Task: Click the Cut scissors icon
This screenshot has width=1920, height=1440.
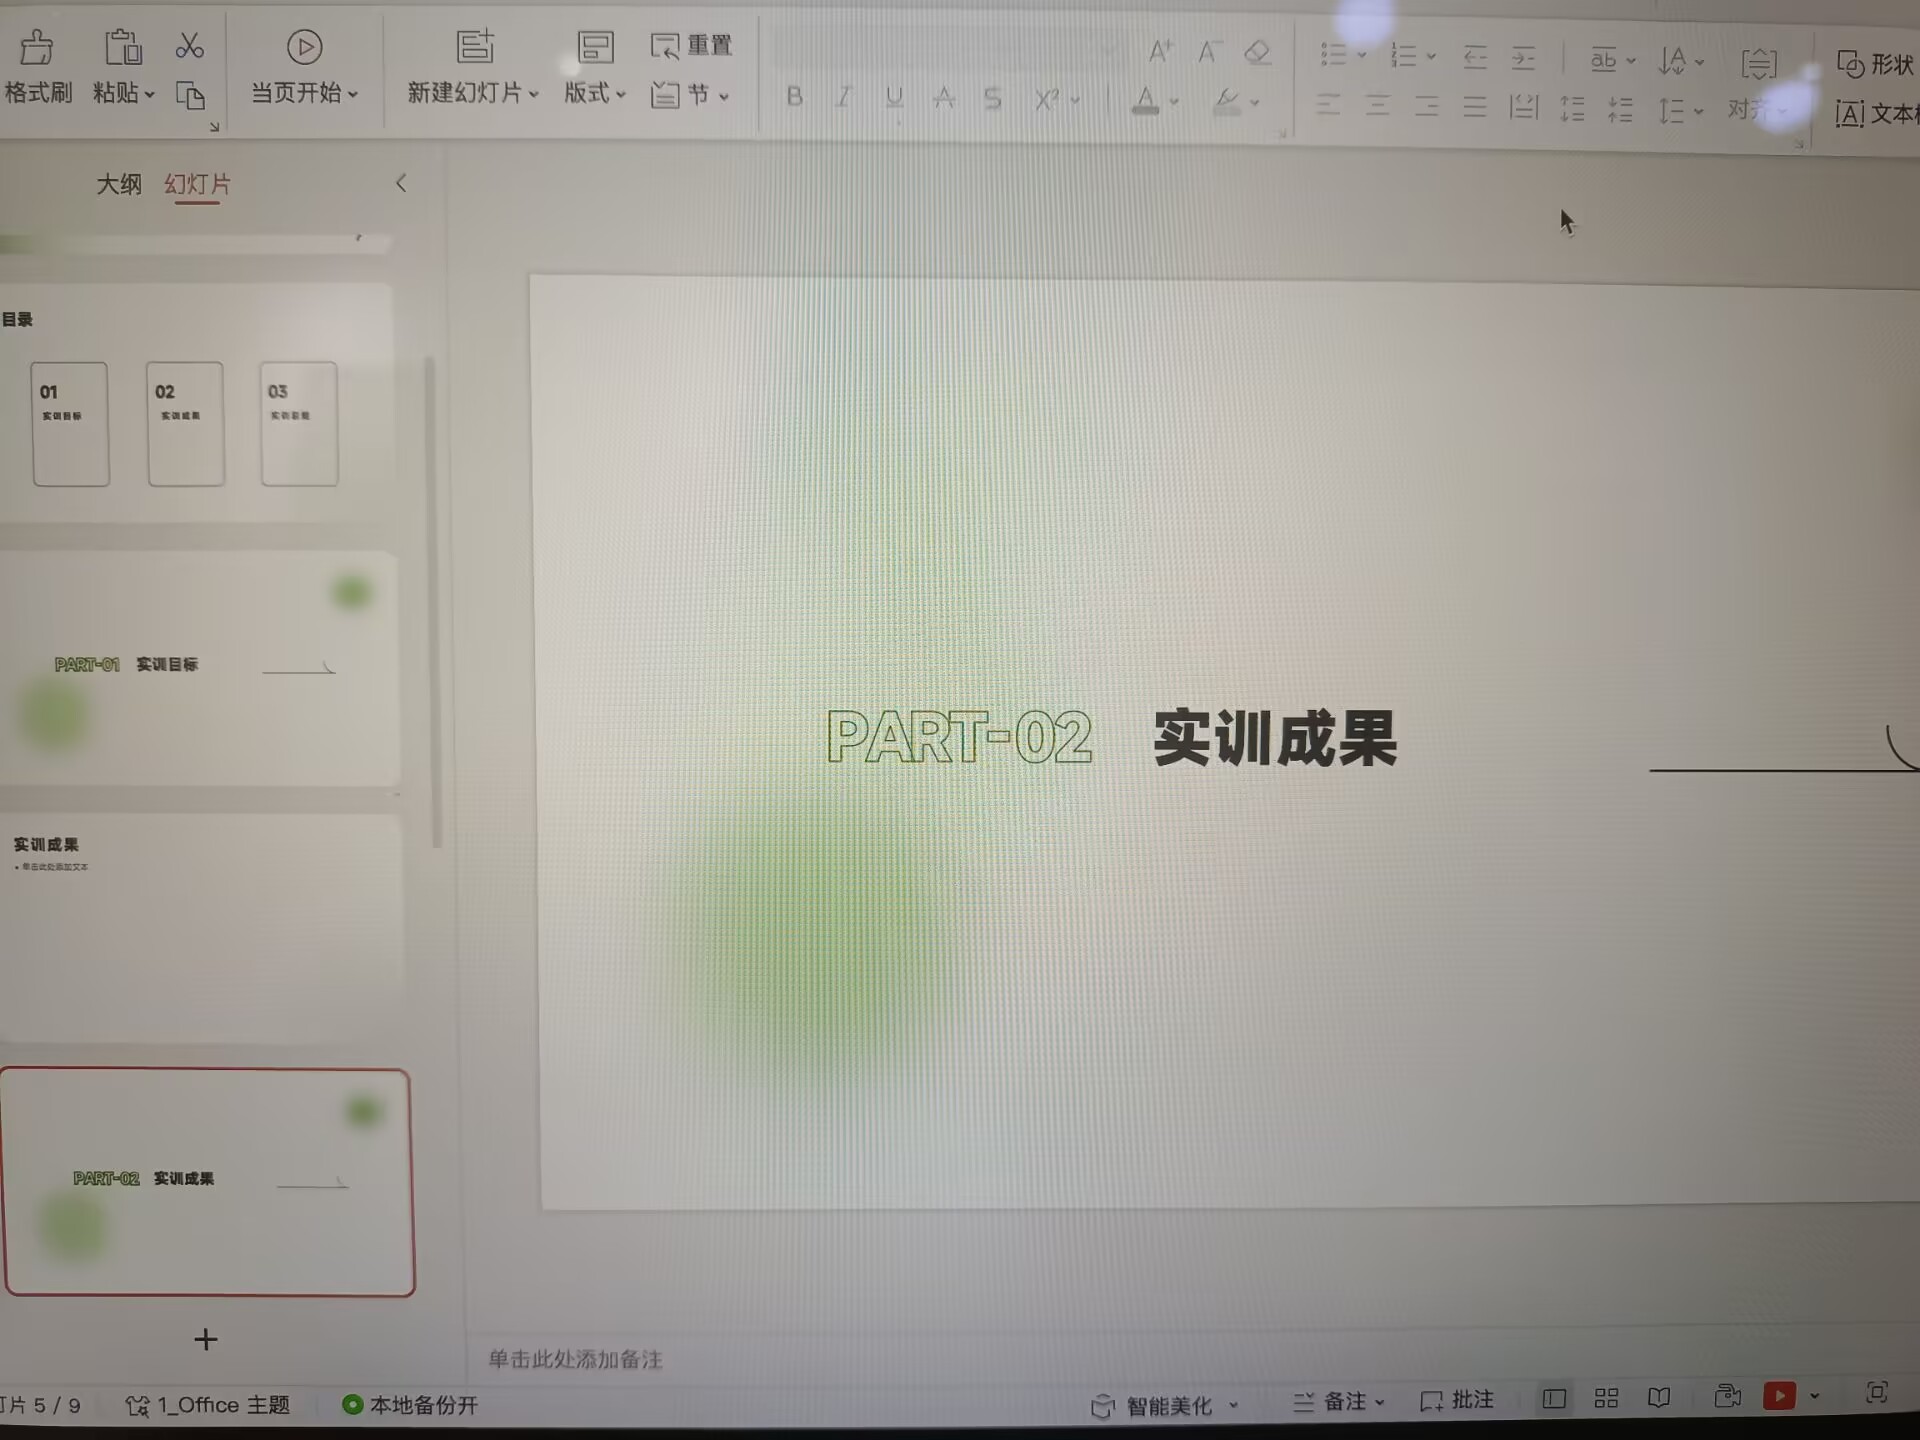Action: (x=189, y=46)
